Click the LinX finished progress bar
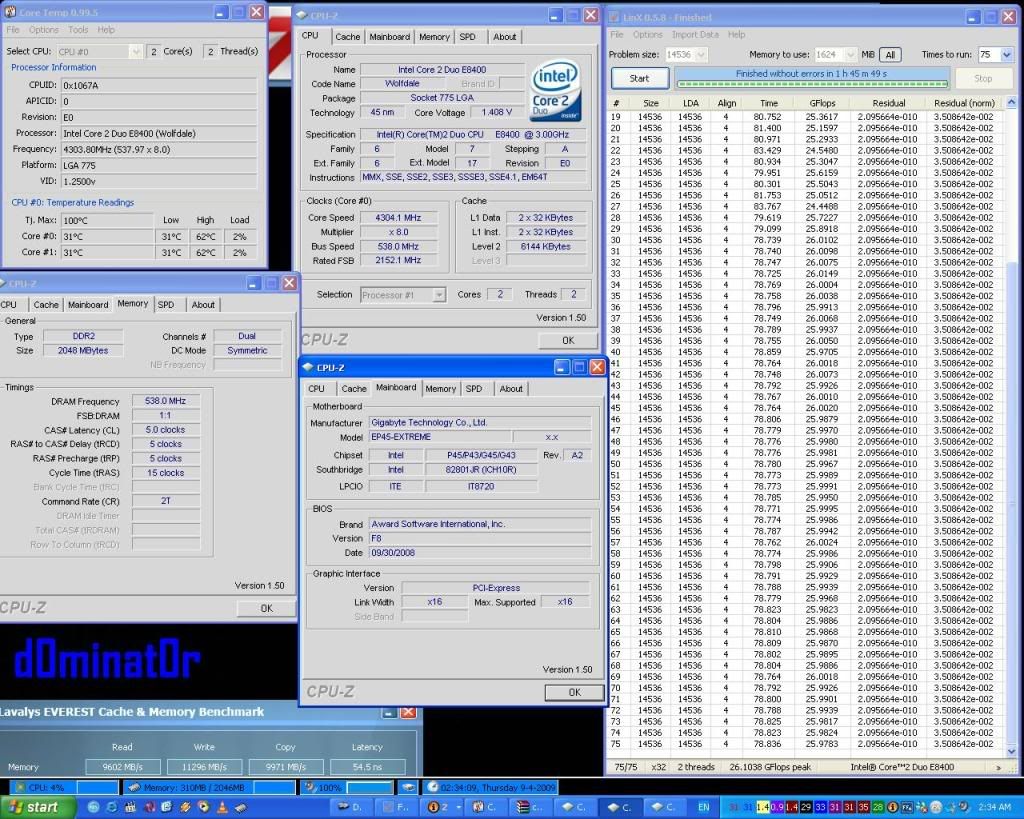Screen dimensions: 1024x819 click(812, 84)
